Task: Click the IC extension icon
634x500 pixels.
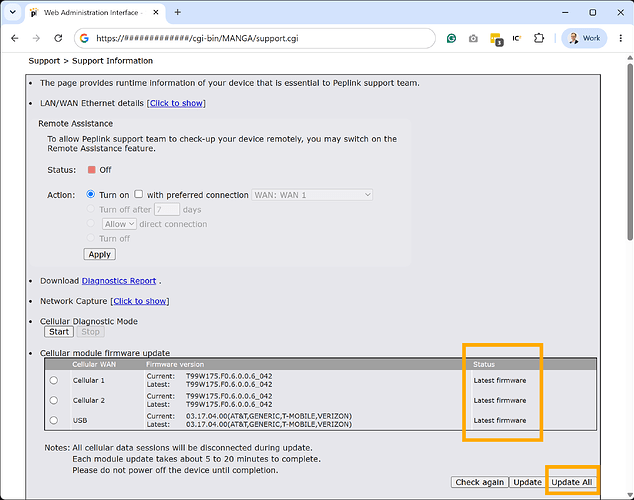Action: tap(516, 38)
